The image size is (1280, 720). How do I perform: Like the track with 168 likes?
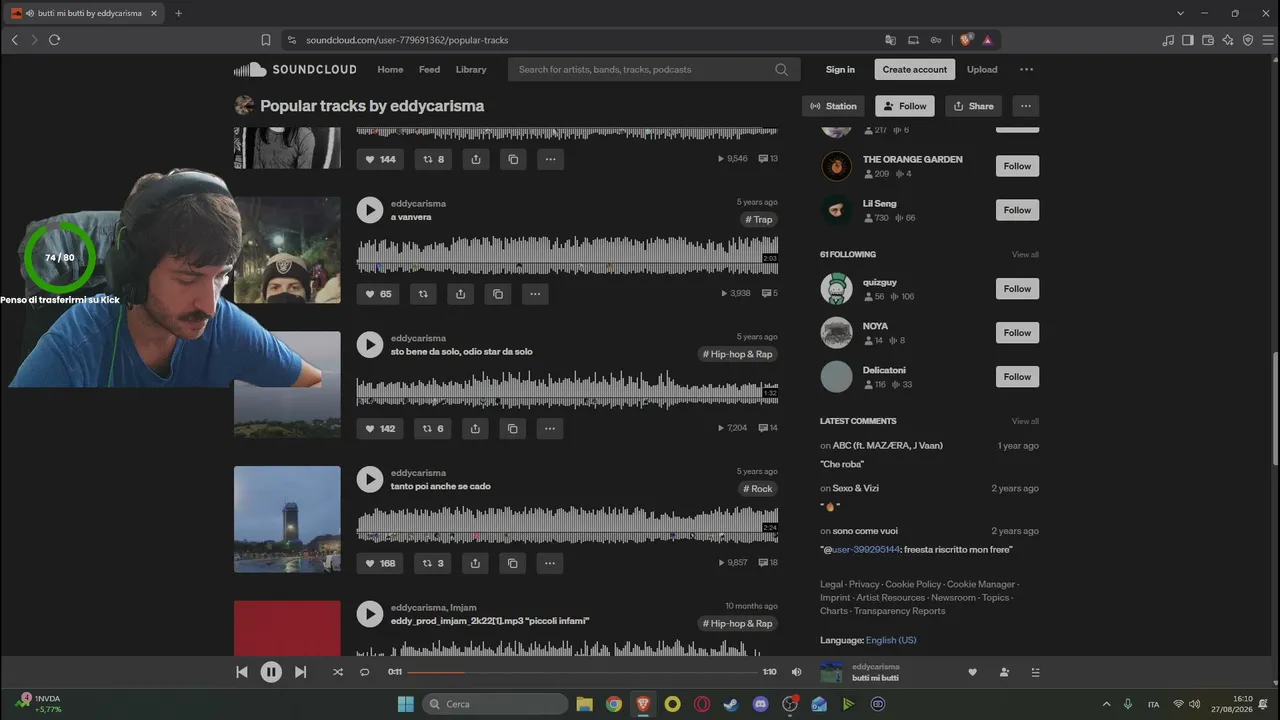tap(380, 563)
